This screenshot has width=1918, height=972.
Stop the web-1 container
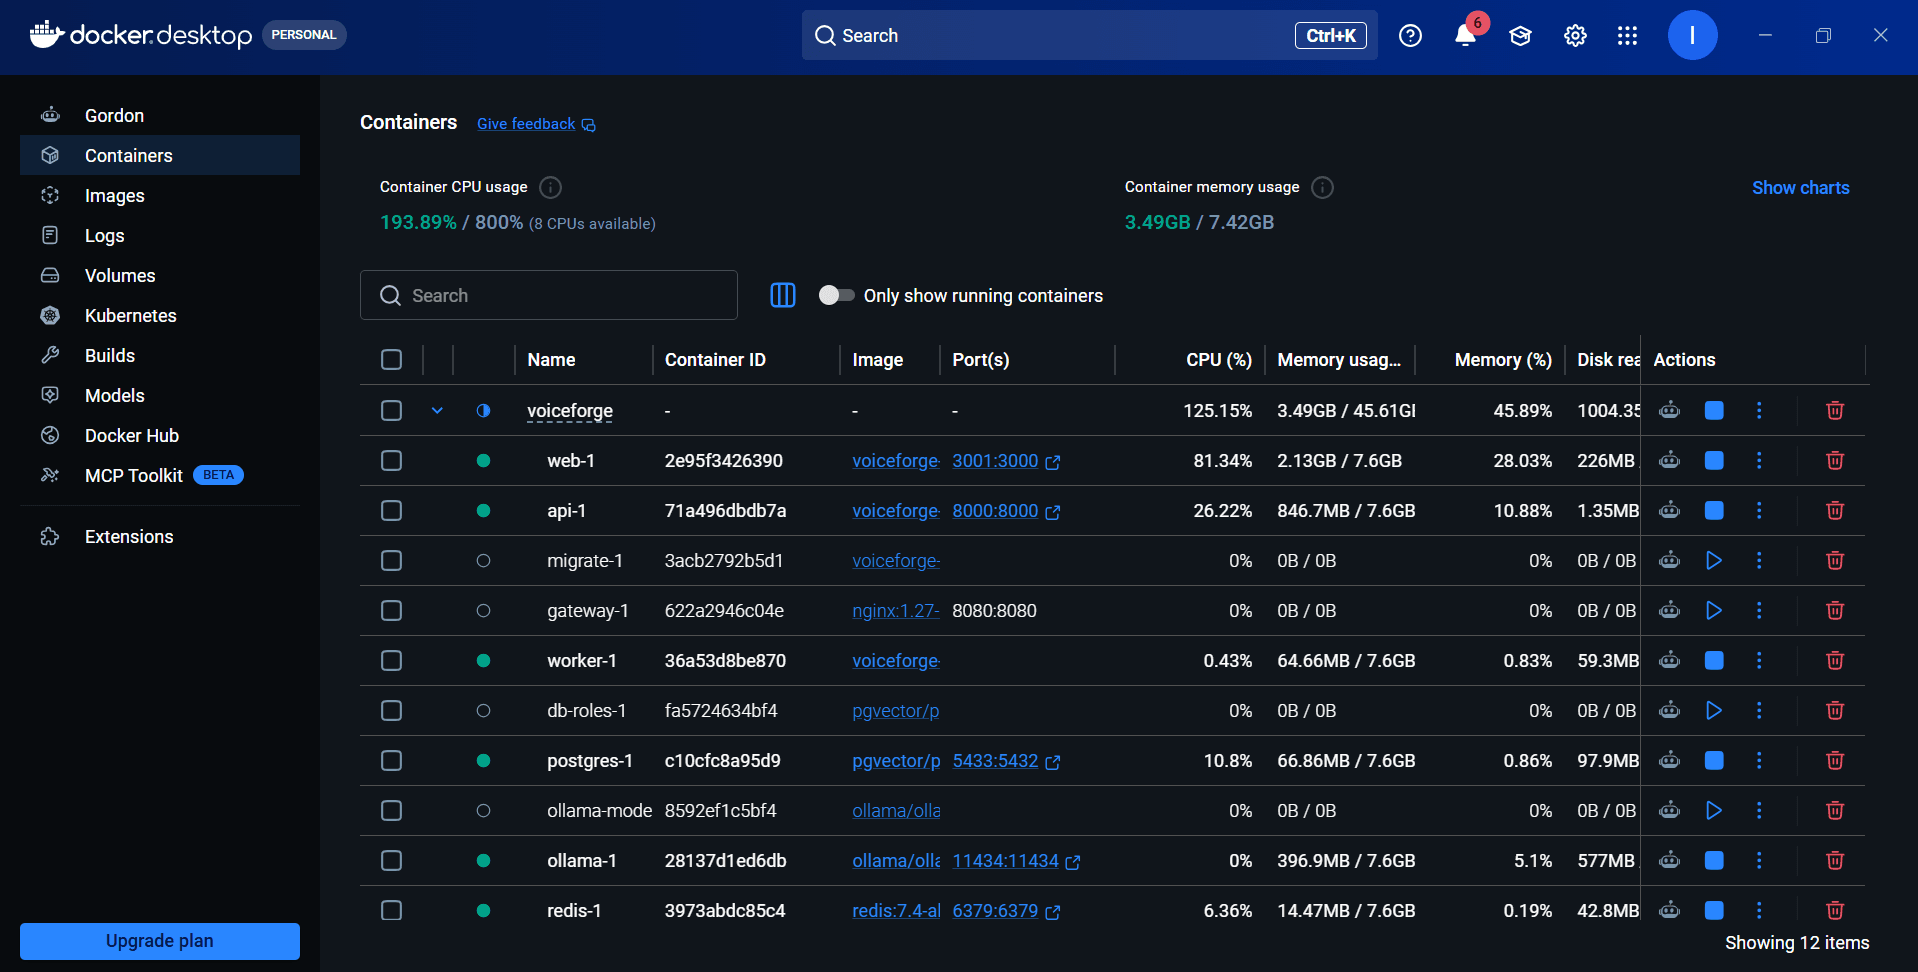tap(1714, 460)
